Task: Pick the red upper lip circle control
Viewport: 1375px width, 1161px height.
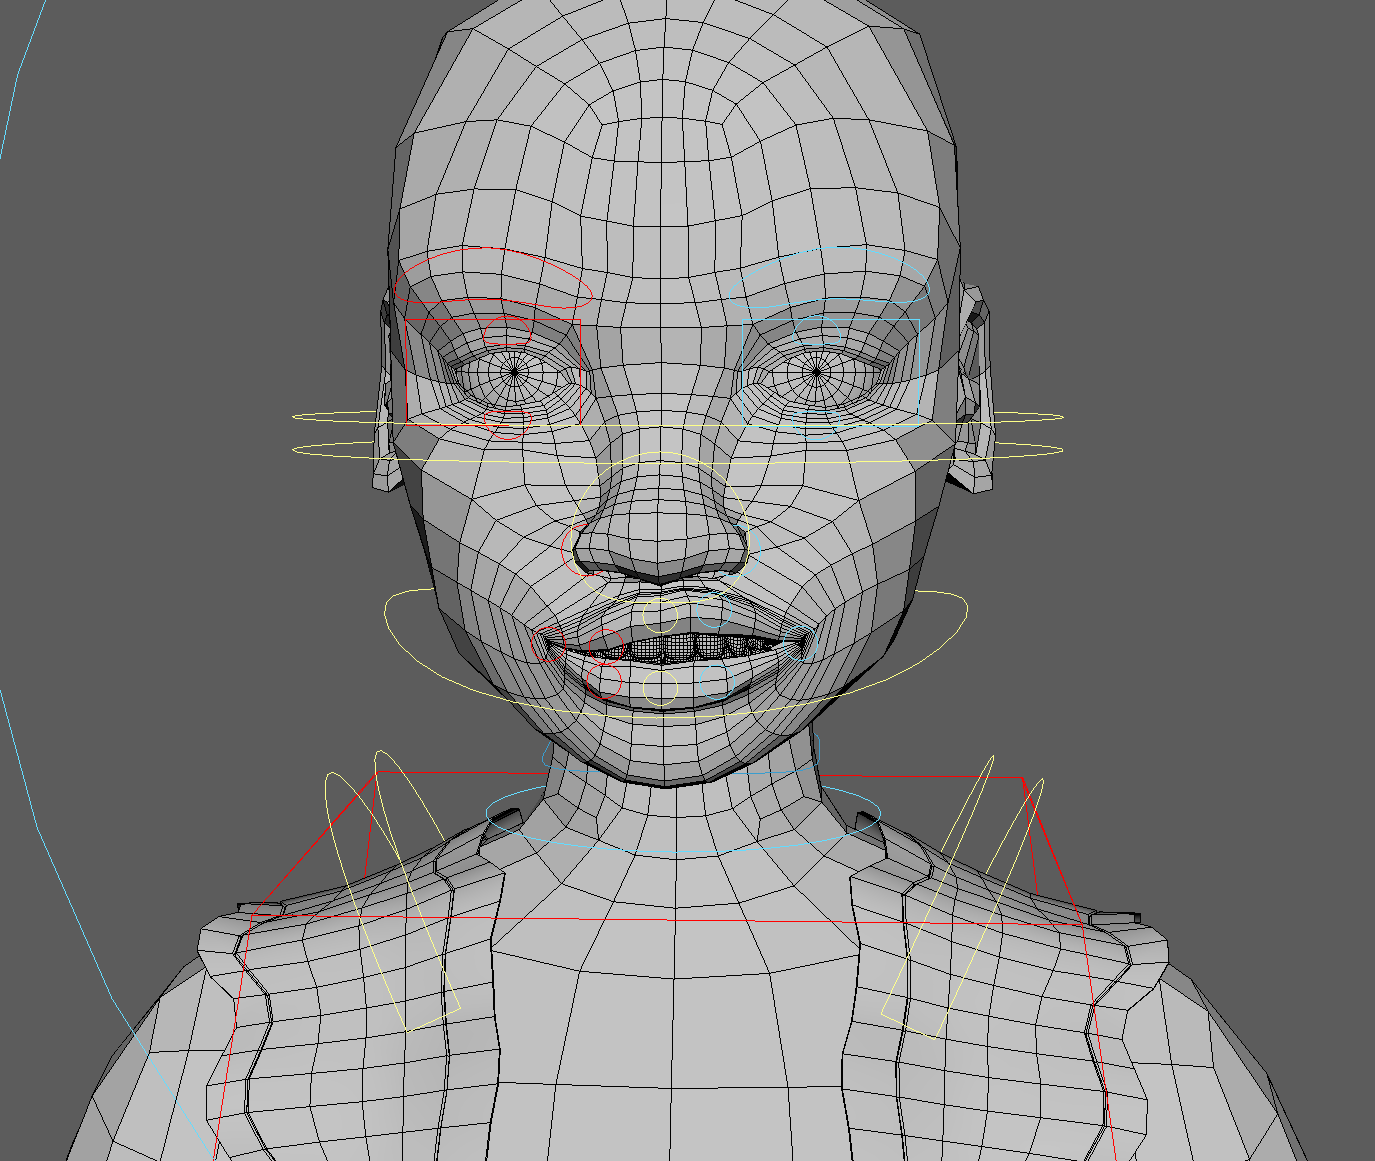Action: coord(604,647)
